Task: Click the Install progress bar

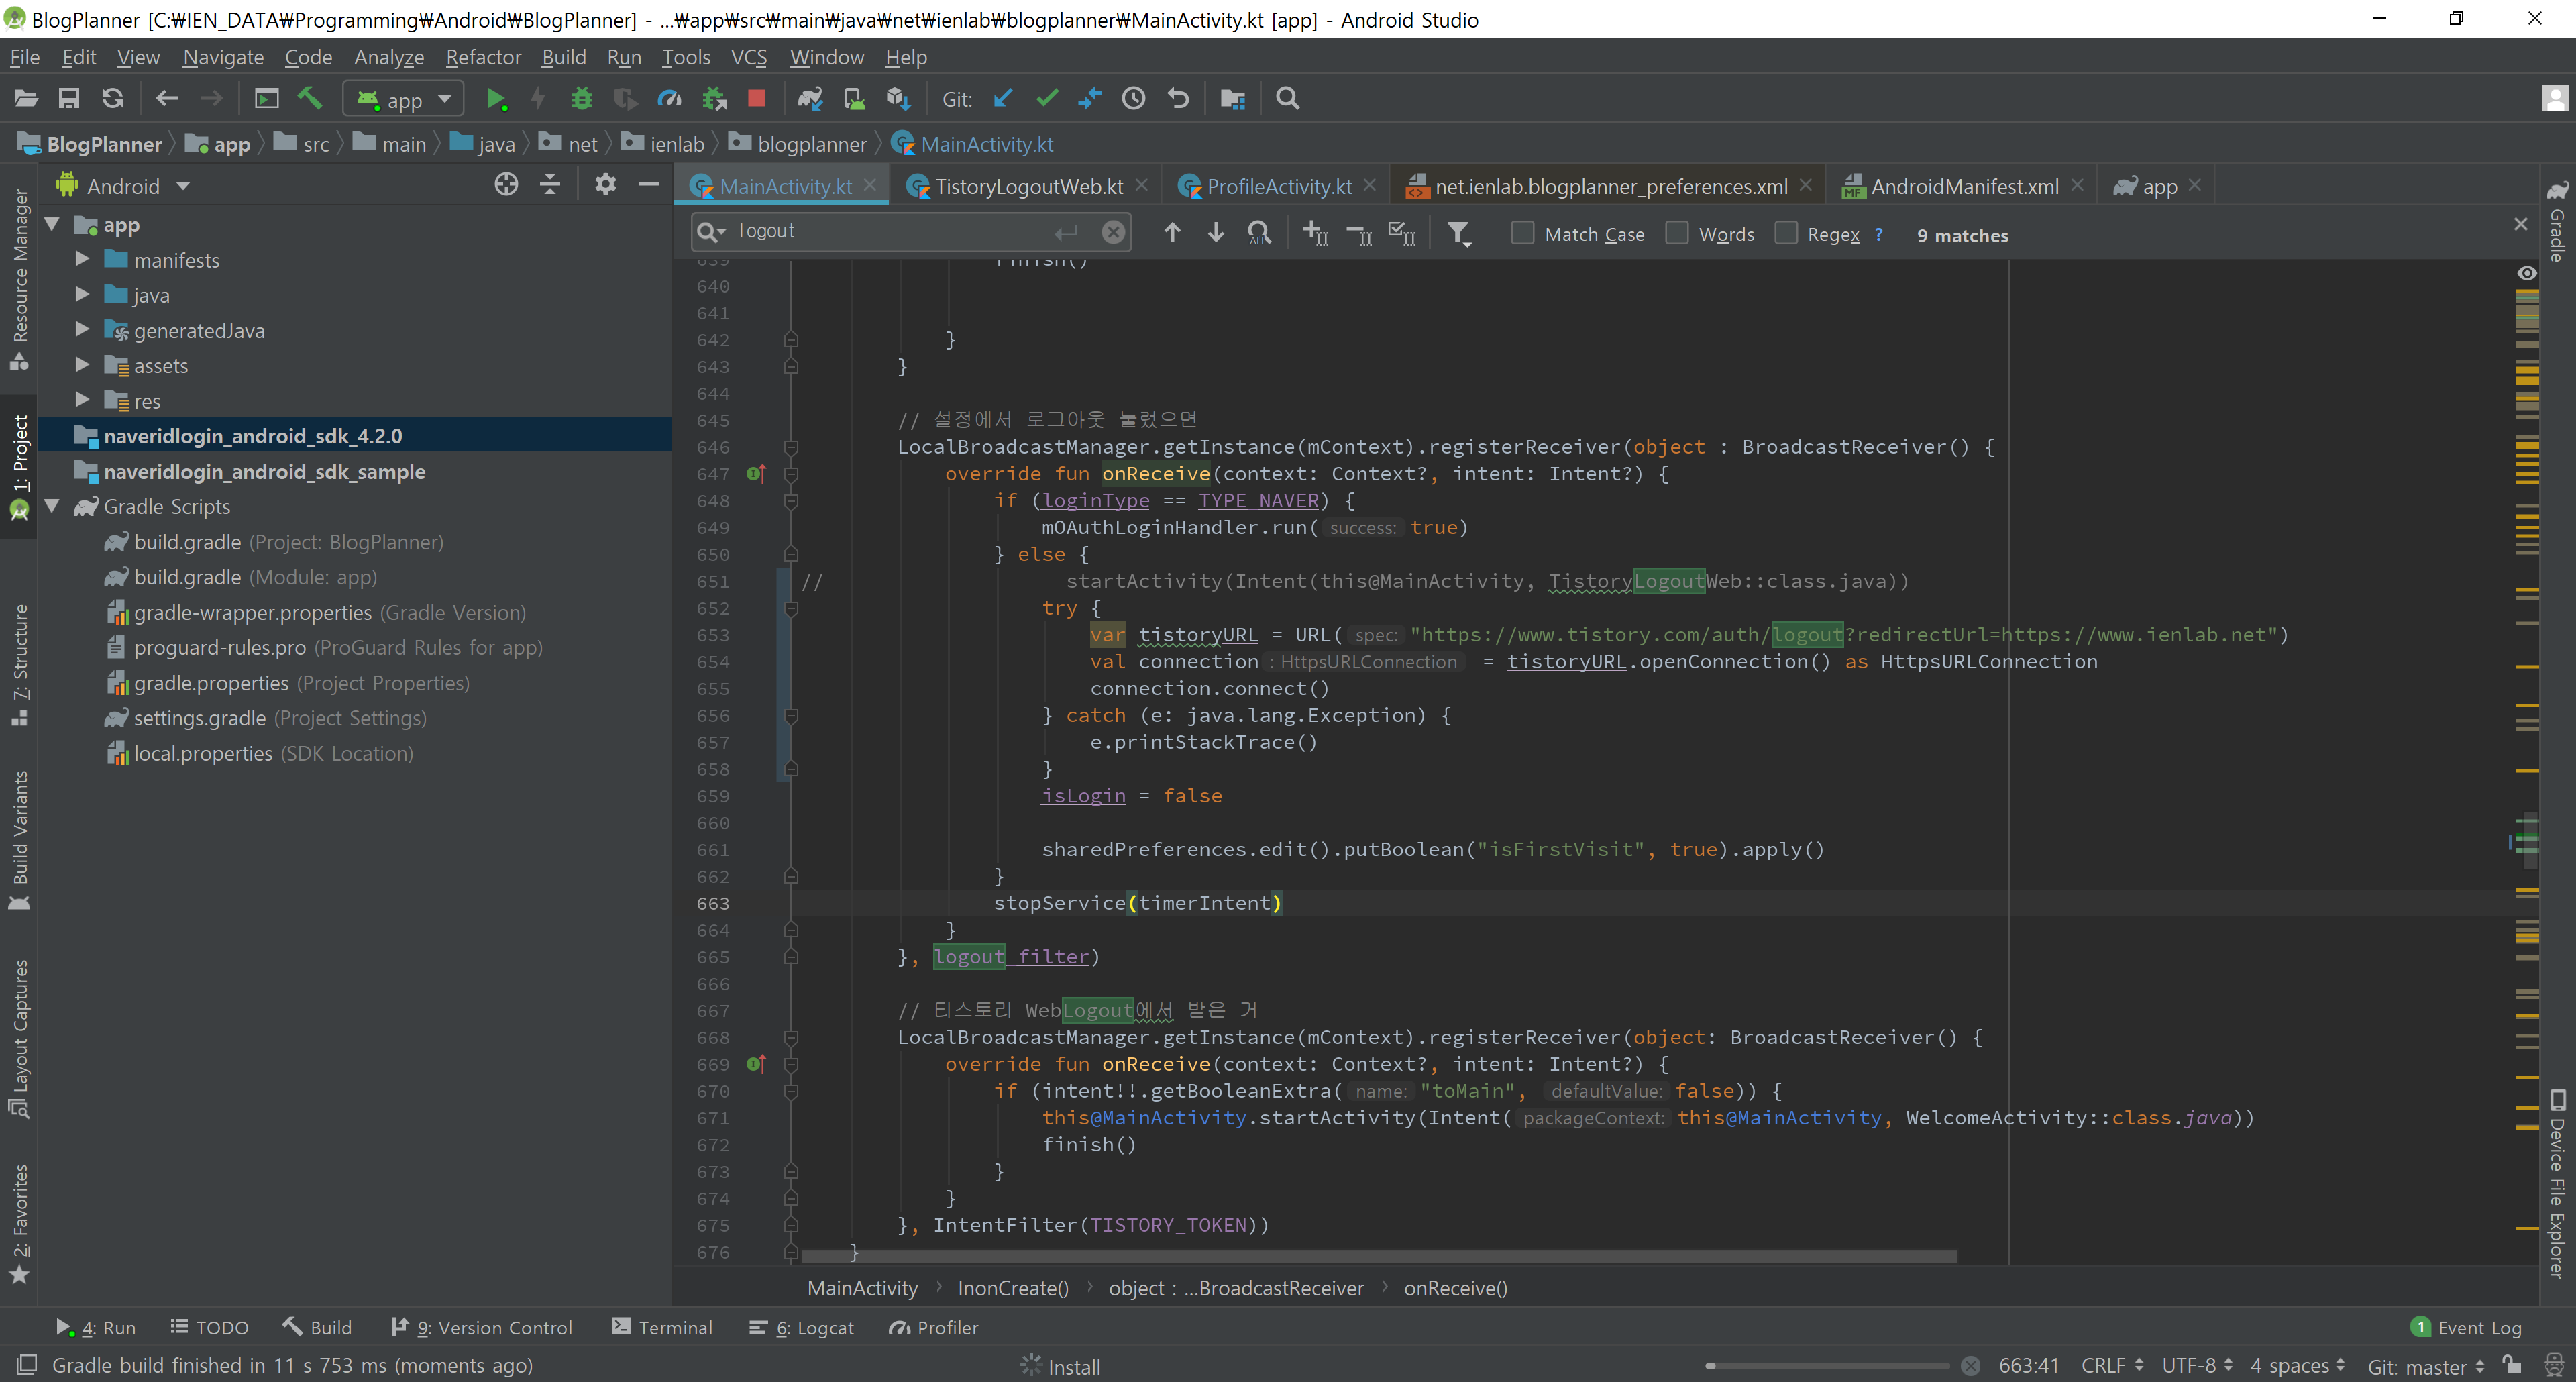Action: [x=1829, y=1365]
